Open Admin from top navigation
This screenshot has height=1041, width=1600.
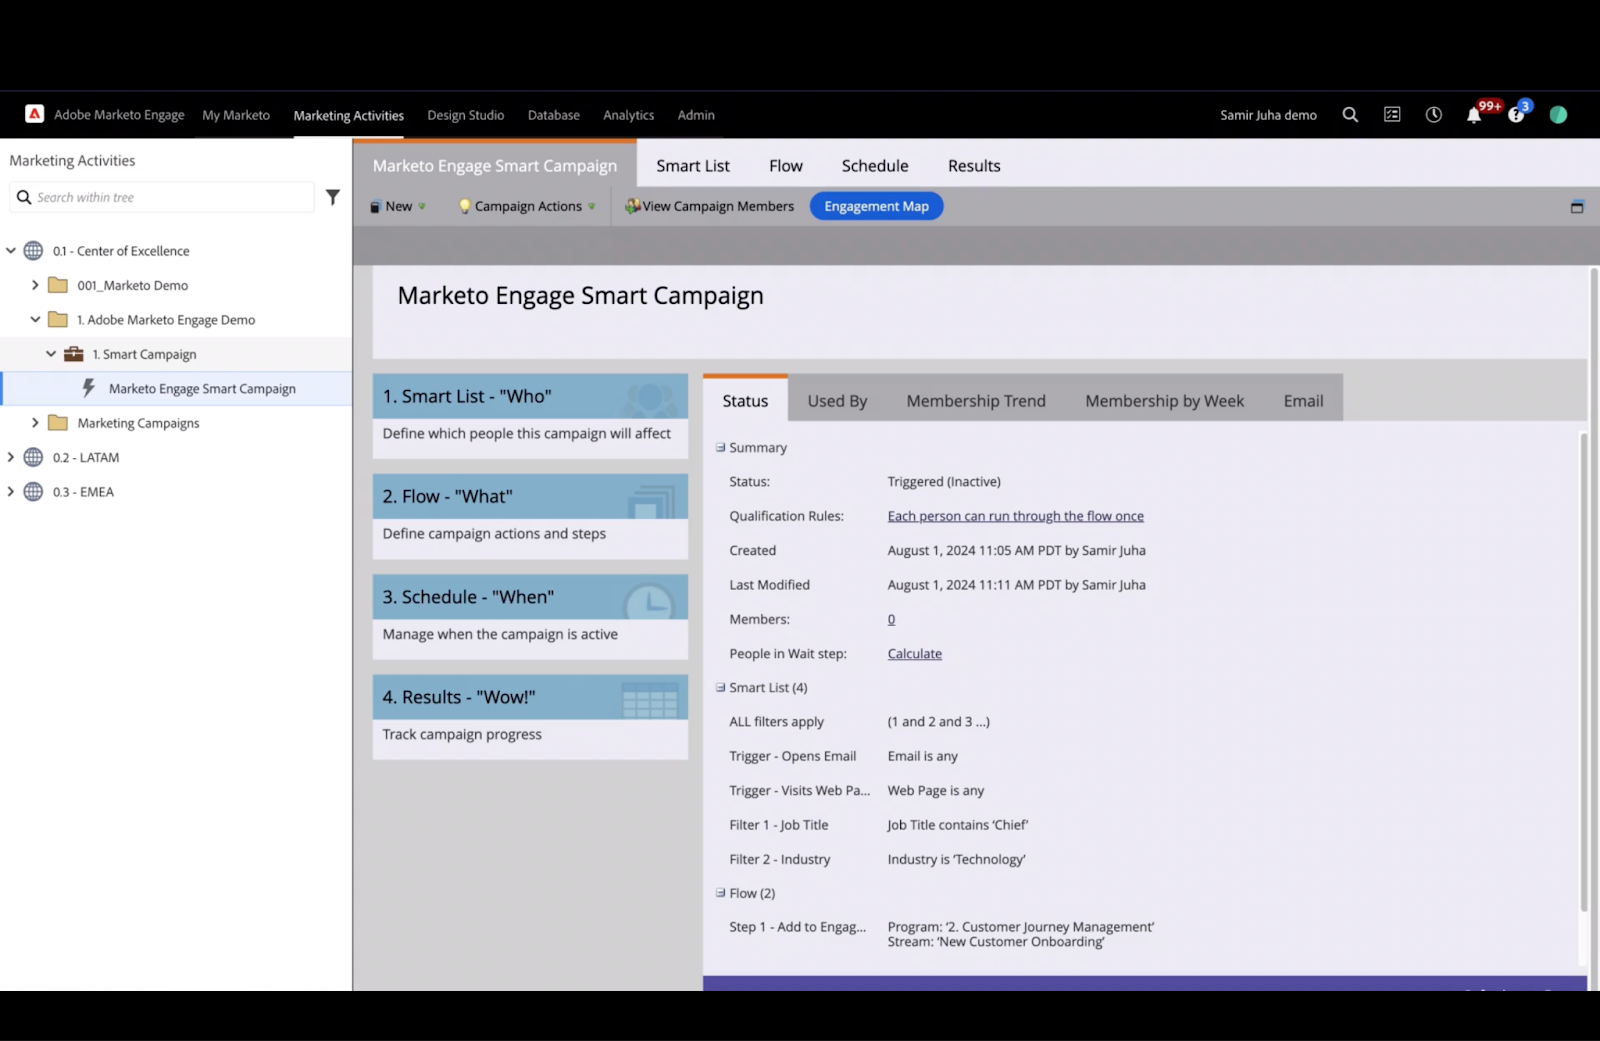click(x=696, y=115)
